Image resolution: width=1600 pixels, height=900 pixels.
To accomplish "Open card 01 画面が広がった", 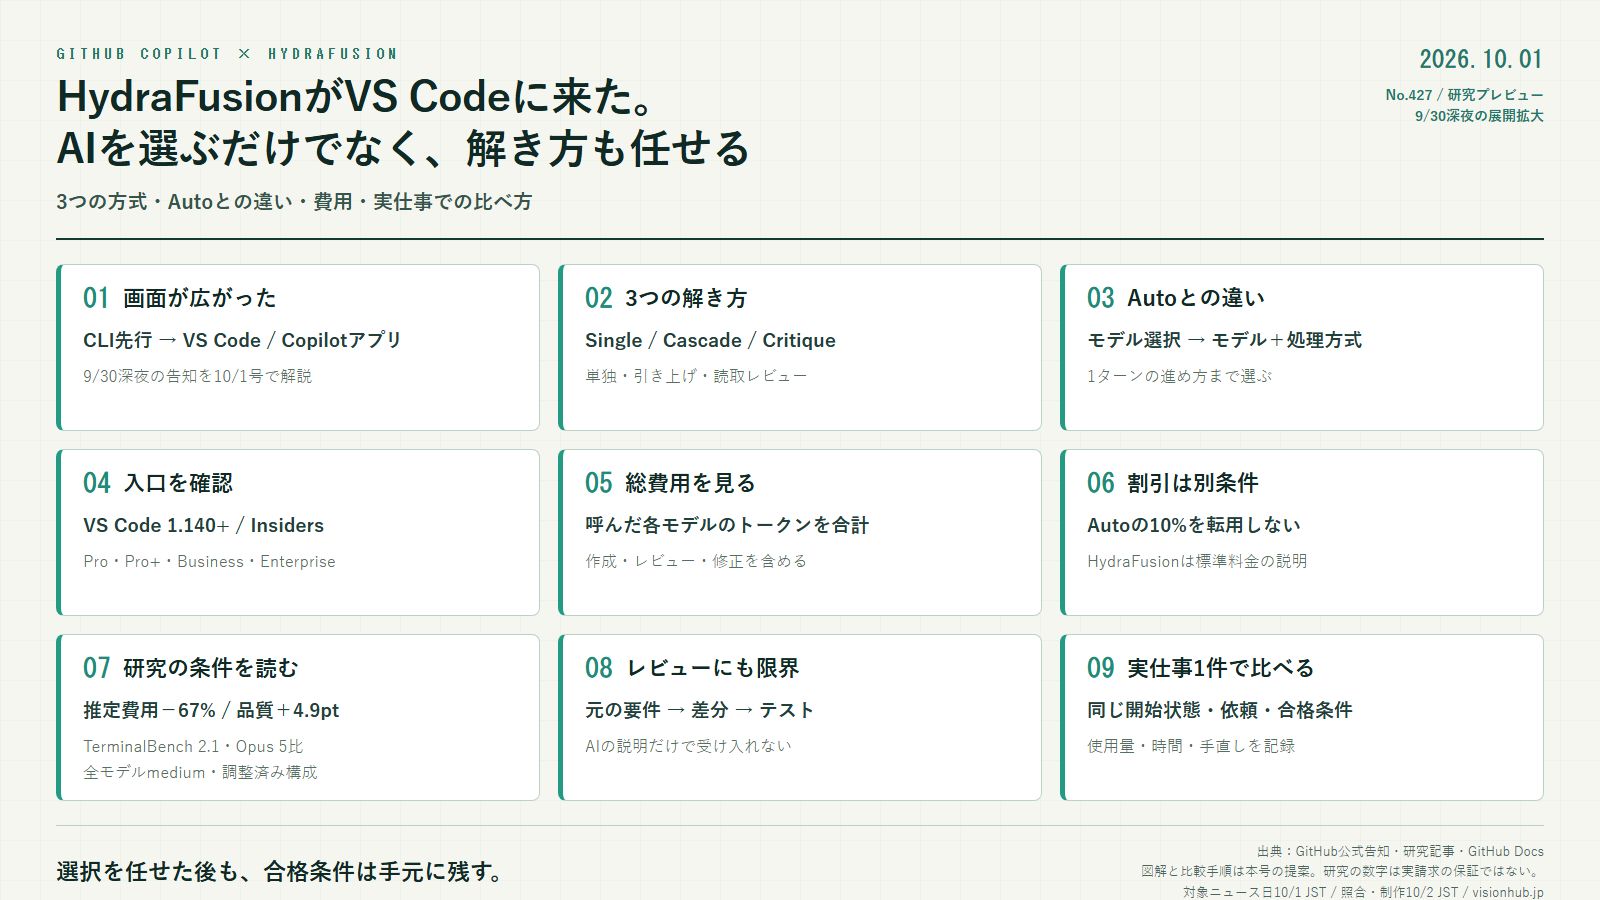I will [x=298, y=347].
